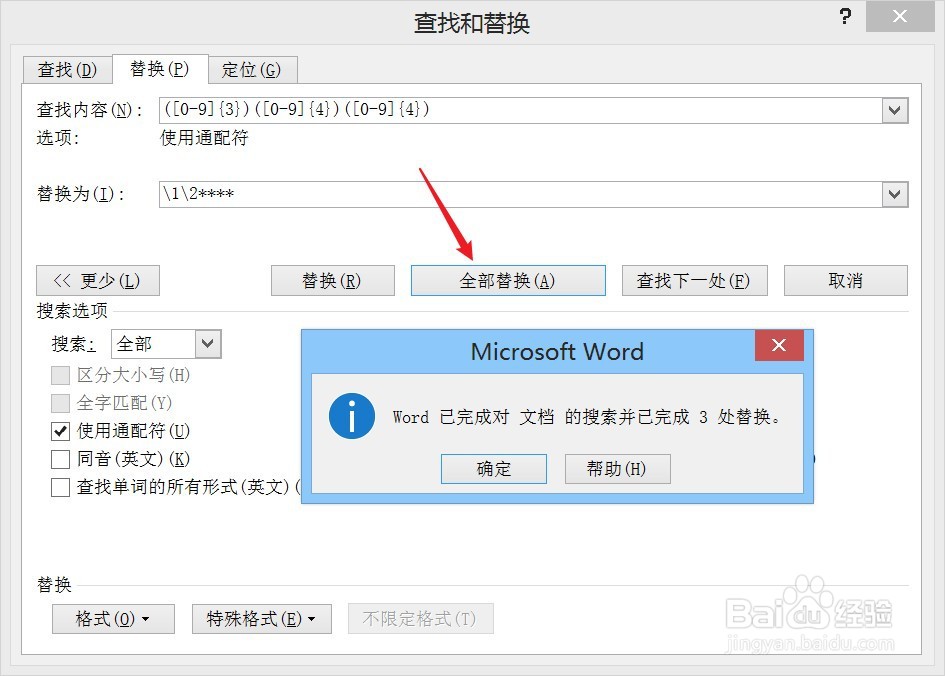The image size is (945, 676).
Task: Click the 替换(R) button
Action: [333, 281]
